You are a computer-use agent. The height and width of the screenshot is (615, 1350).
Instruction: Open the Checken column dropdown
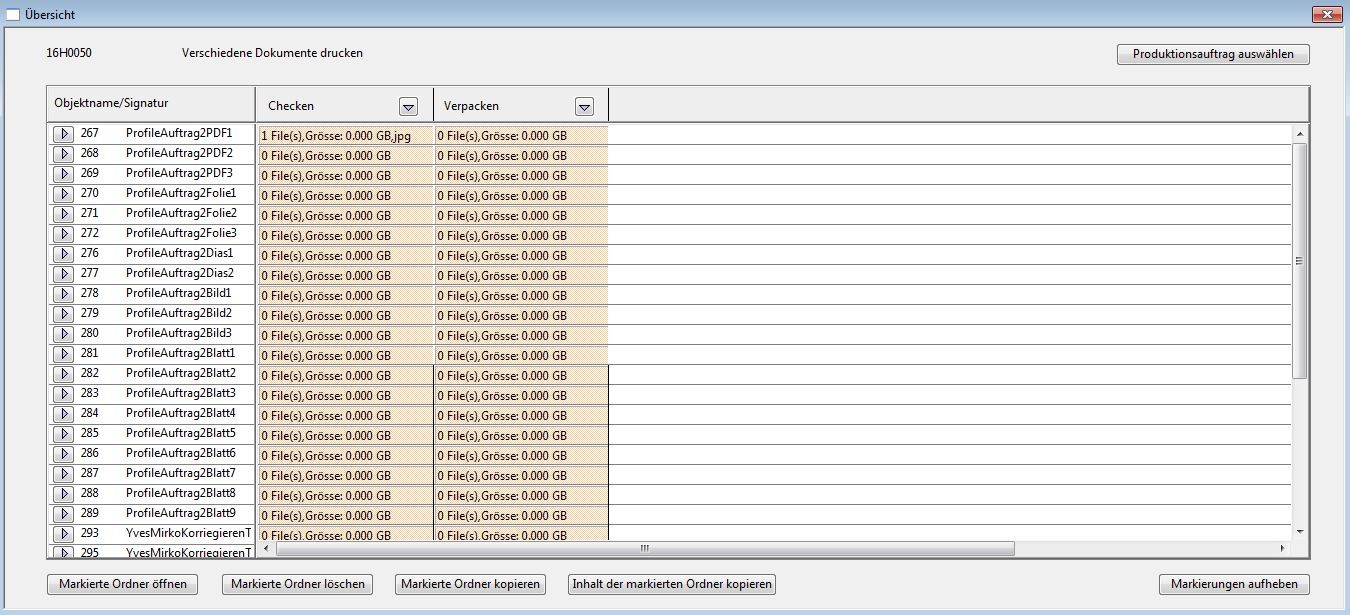click(408, 107)
